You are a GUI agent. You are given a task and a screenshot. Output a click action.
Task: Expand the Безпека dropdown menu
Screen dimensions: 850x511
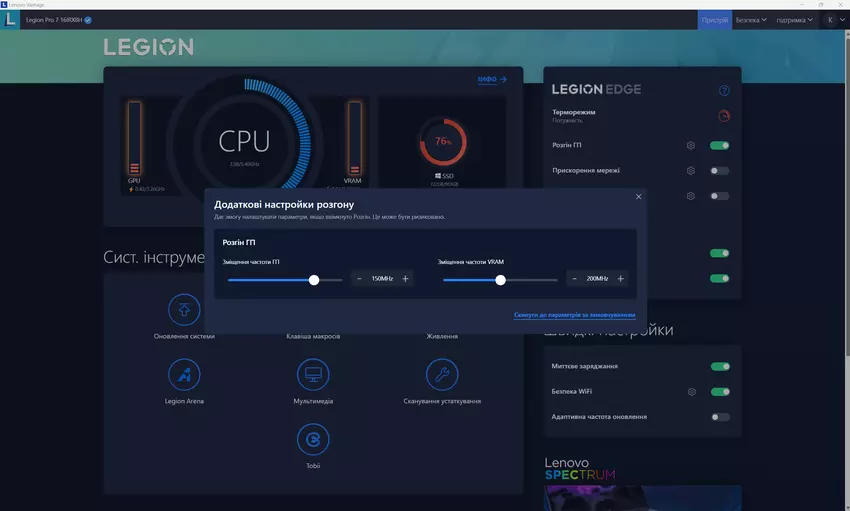click(751, 20)
